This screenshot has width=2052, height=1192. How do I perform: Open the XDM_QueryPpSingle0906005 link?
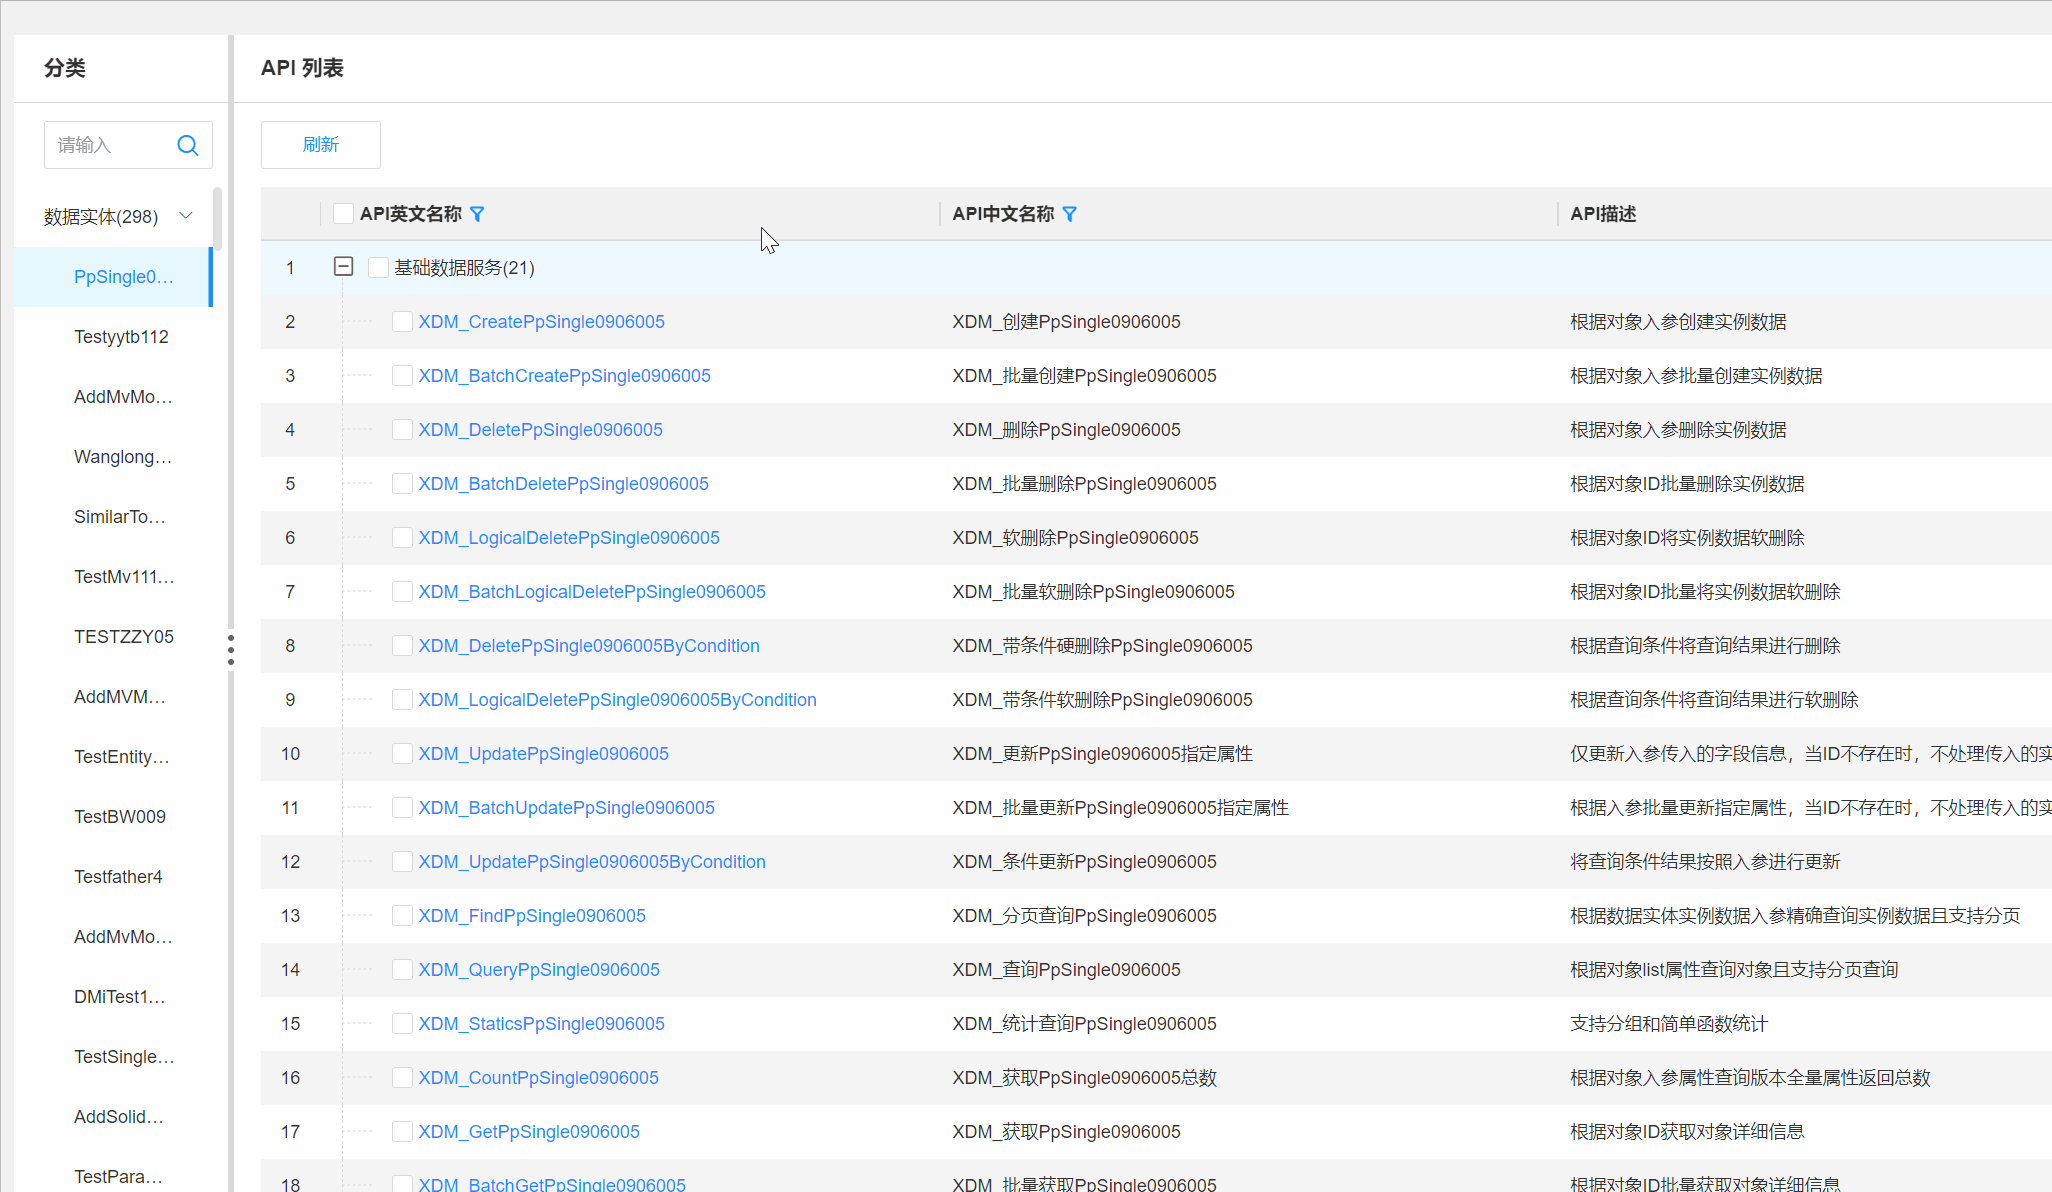[x=538, y=970]
